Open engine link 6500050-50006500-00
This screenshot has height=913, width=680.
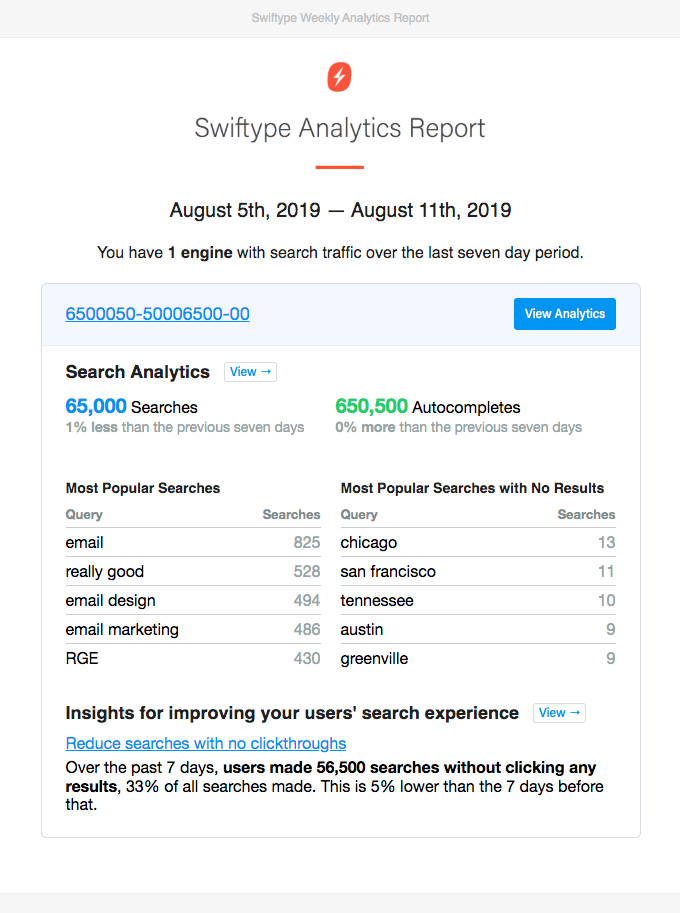coord(158,314)
